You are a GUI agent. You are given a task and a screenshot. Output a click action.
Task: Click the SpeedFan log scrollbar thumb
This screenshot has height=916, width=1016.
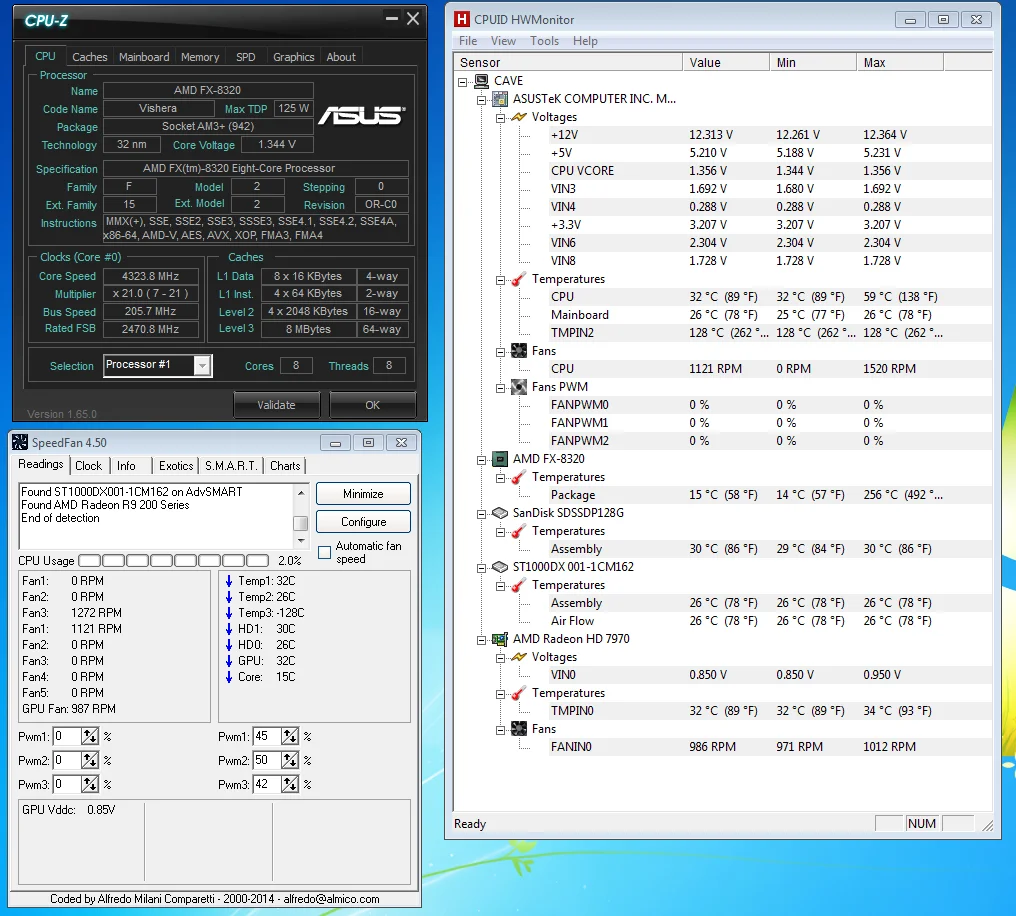[300, 523]
